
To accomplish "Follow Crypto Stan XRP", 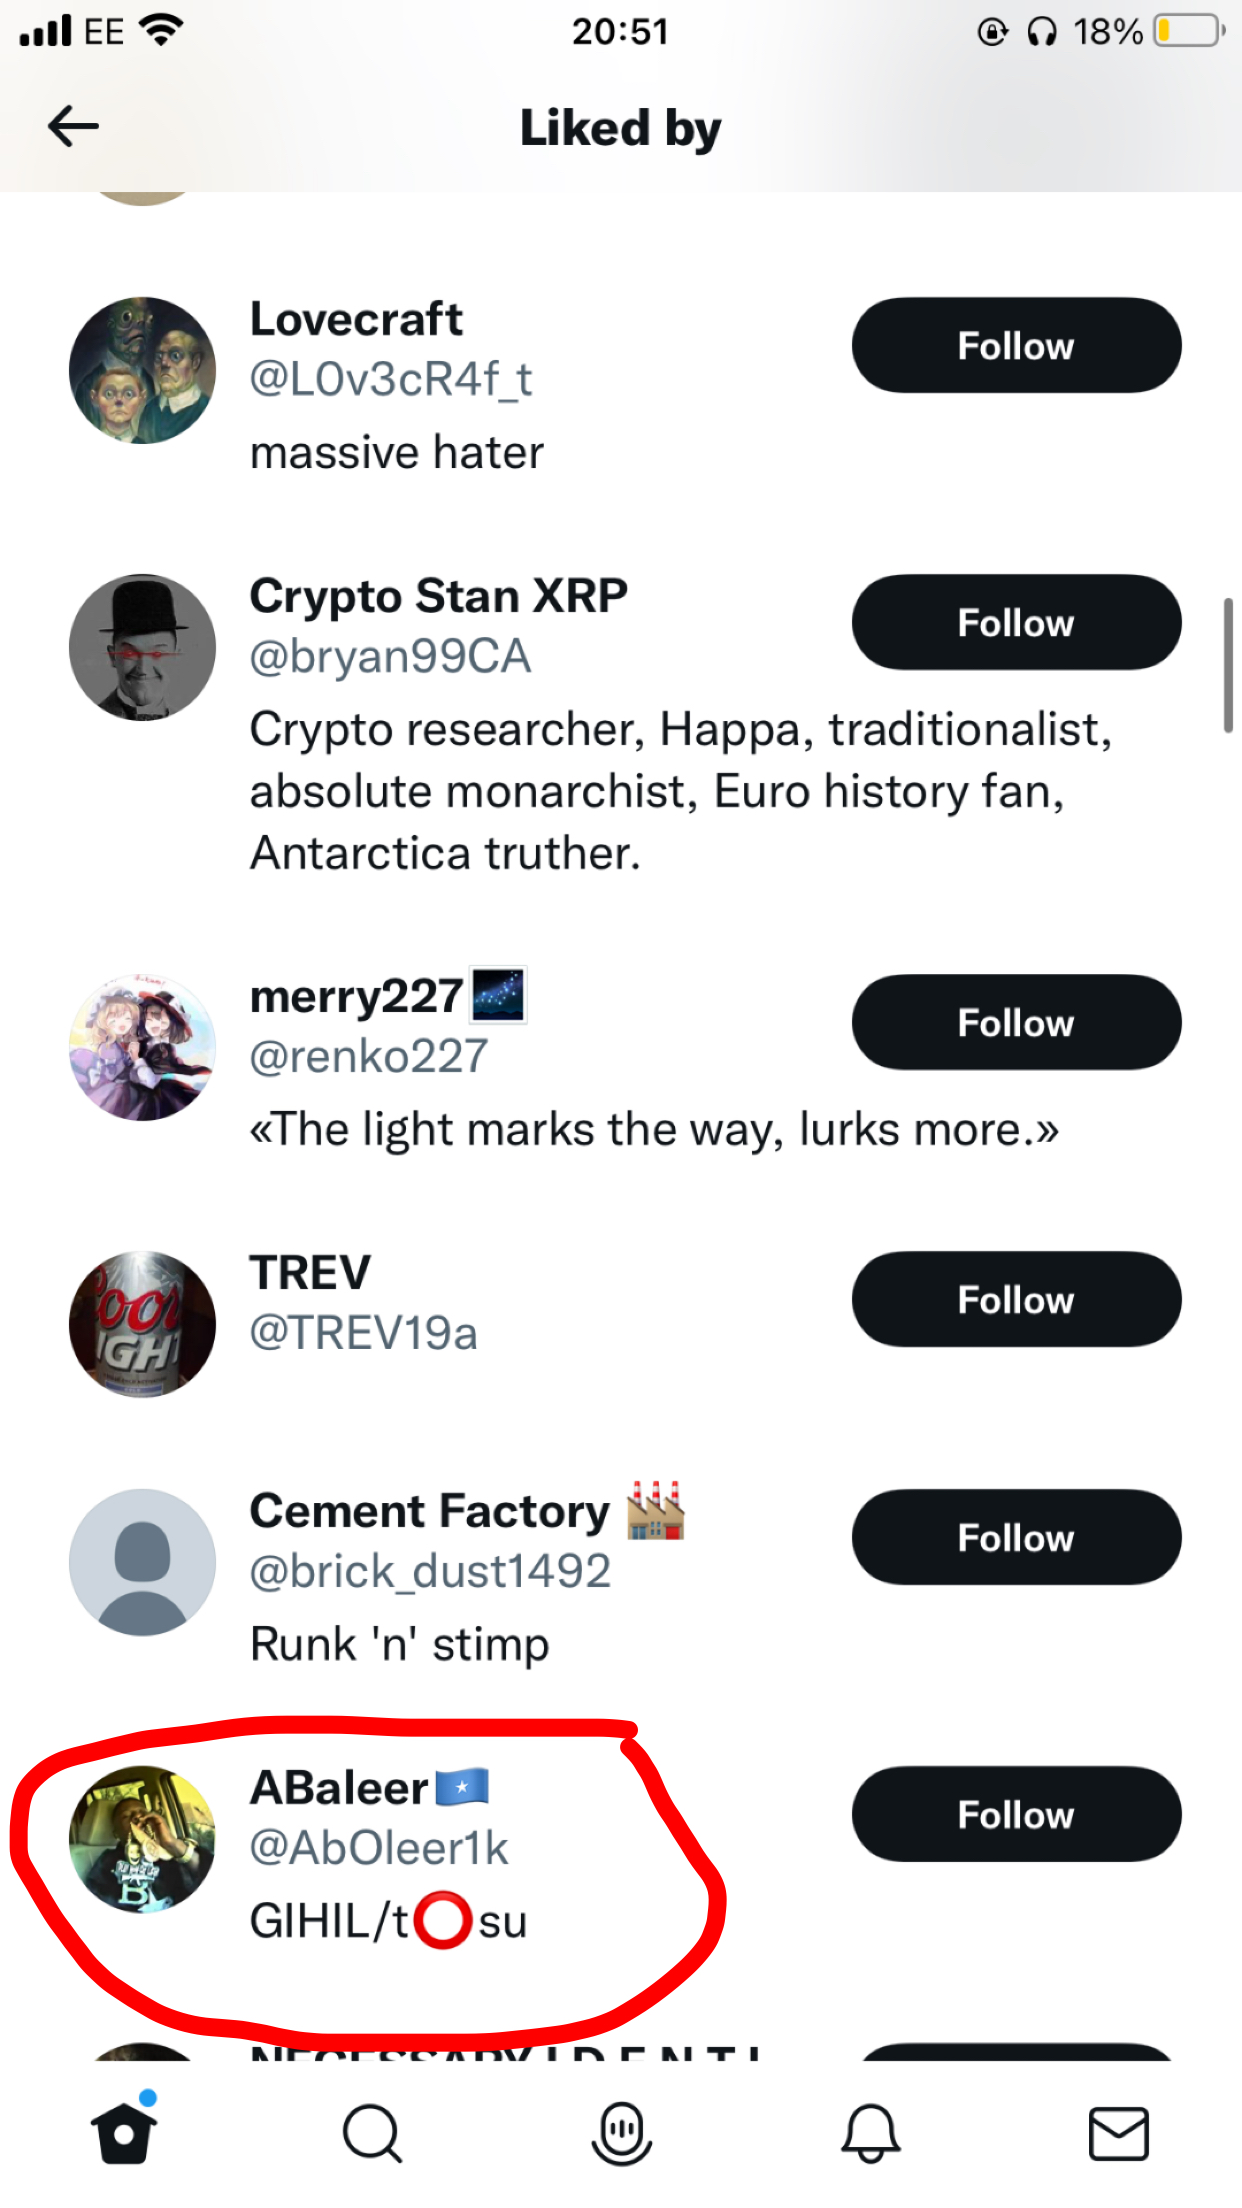I will pyautogui.click(x=1016, y=622).
